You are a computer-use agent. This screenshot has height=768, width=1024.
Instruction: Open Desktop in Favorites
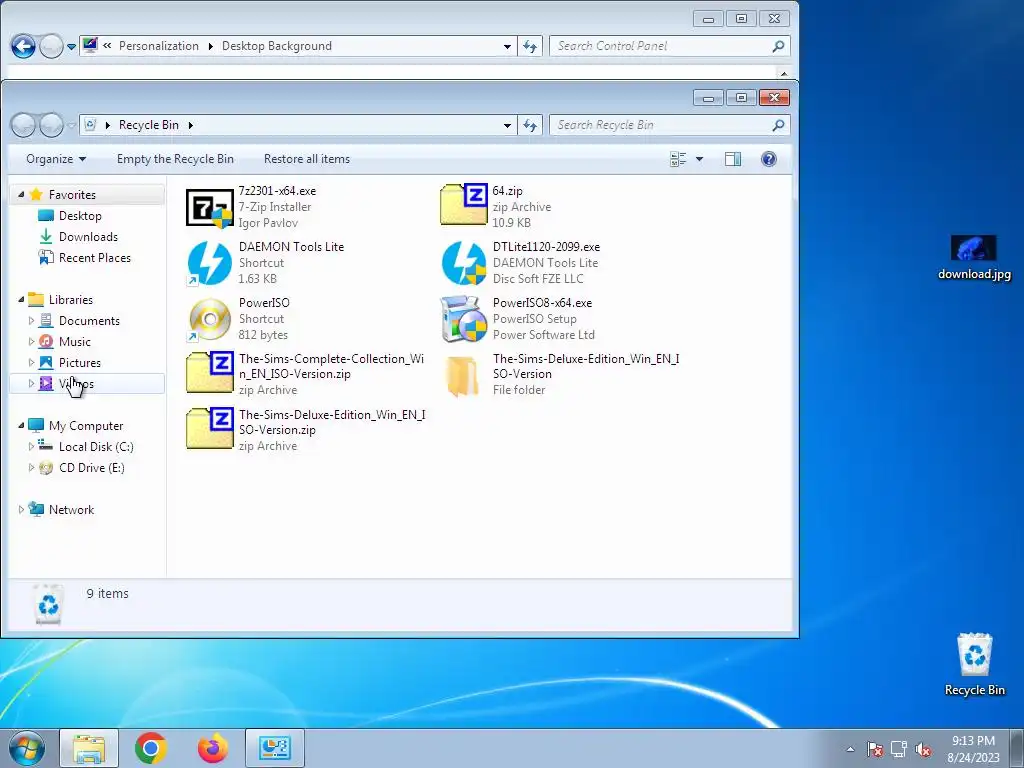coord(80,216)
